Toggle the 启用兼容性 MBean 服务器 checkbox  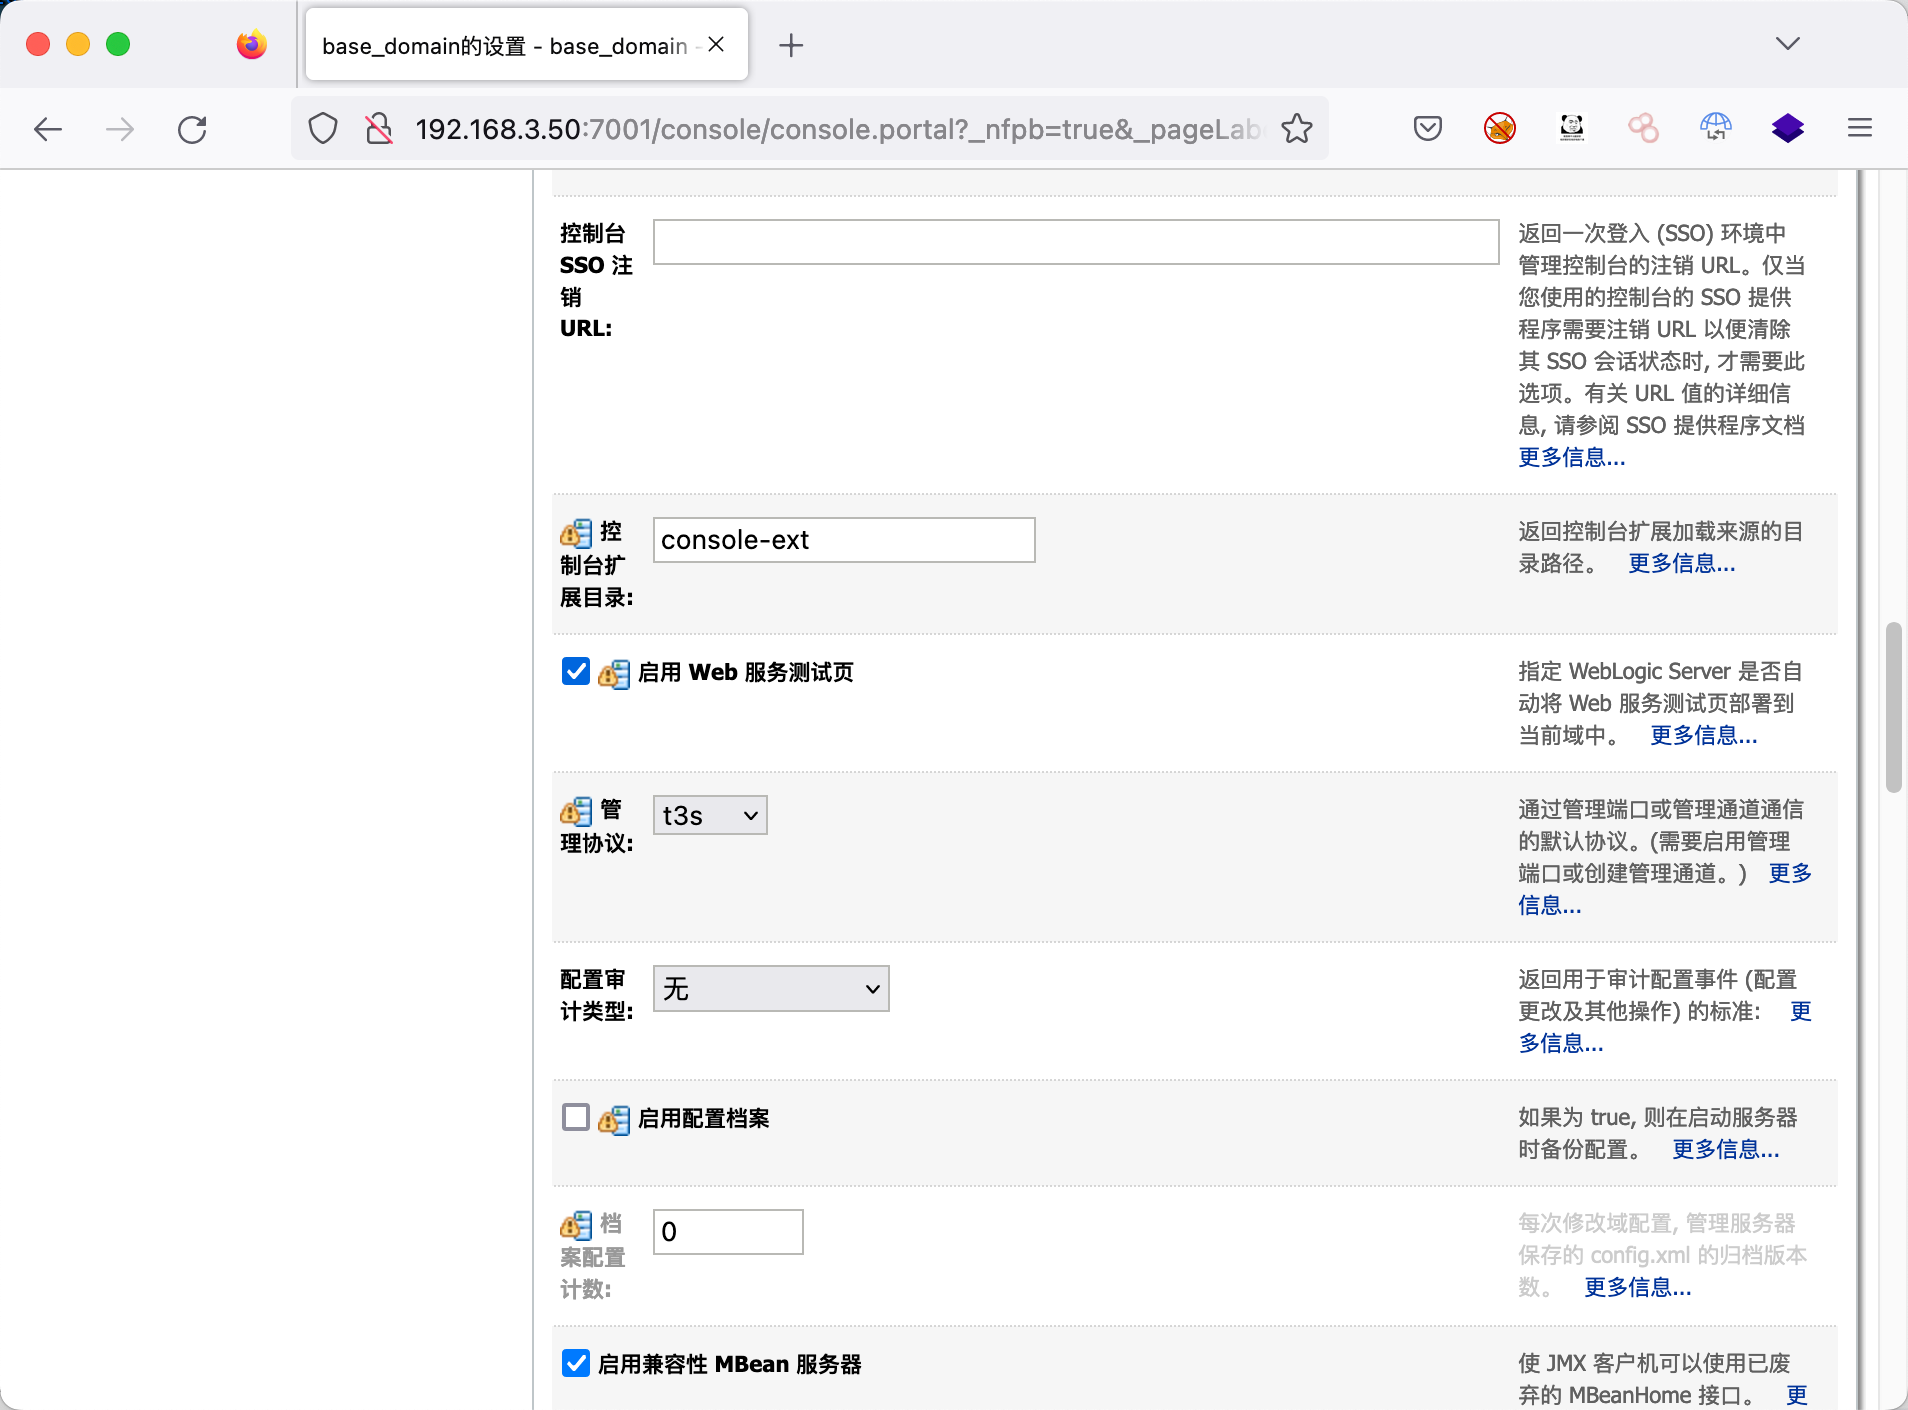(576, 1363)
